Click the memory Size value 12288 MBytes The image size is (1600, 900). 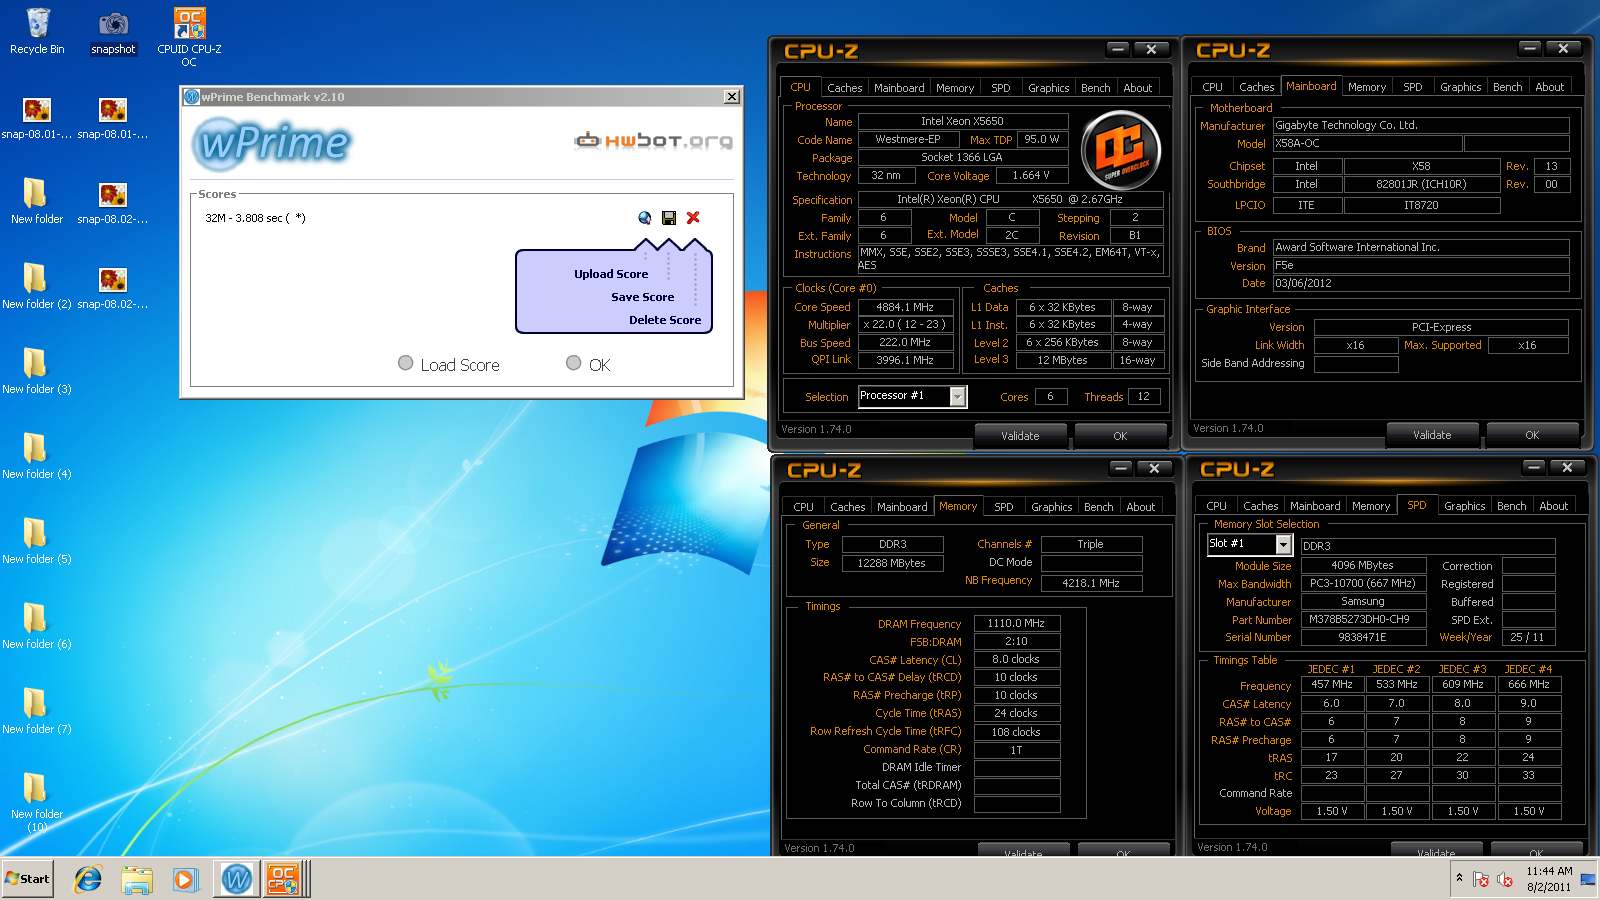tap(892, 563)
